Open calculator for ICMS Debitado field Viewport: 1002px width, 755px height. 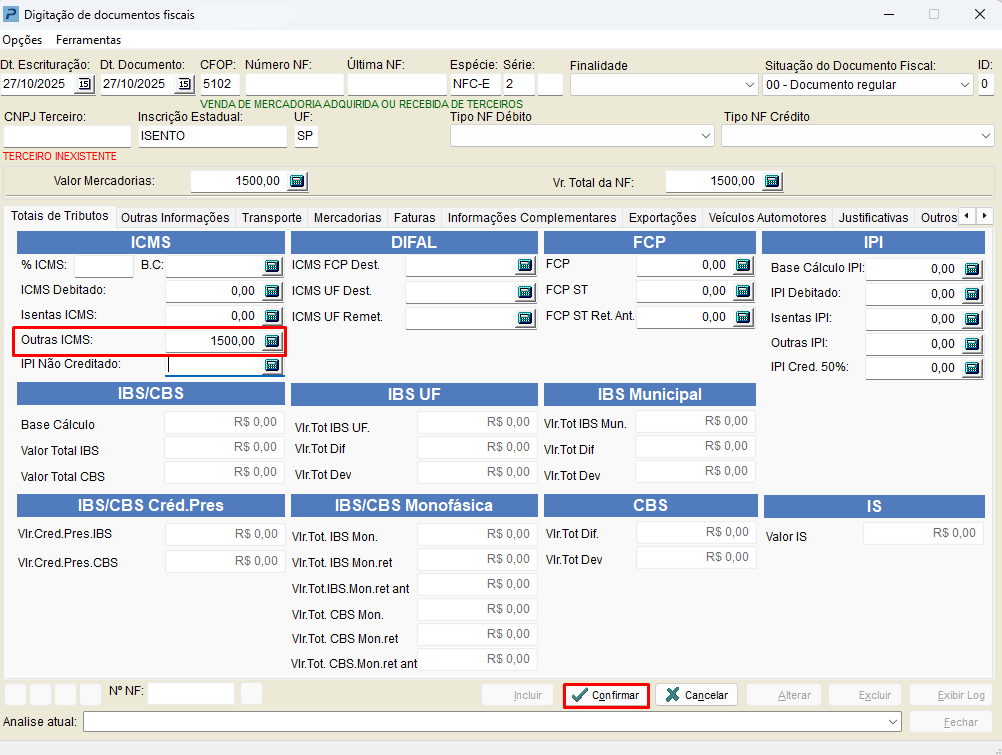click(x=271, y=291)
